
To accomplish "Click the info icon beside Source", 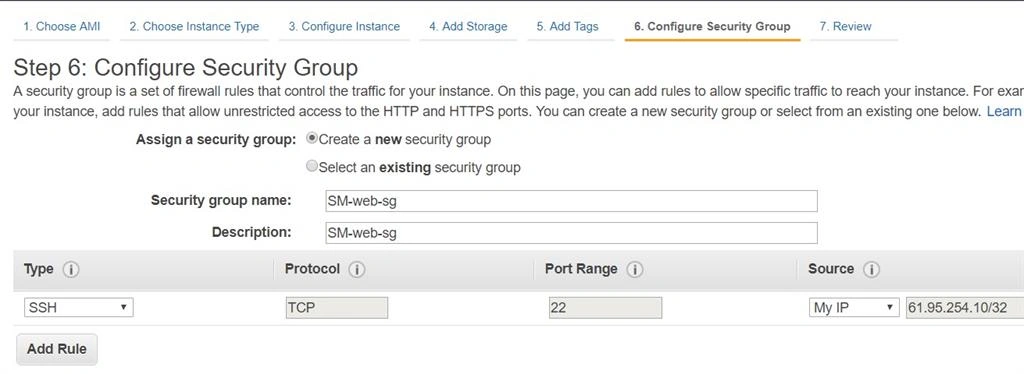I will (871, 269).
